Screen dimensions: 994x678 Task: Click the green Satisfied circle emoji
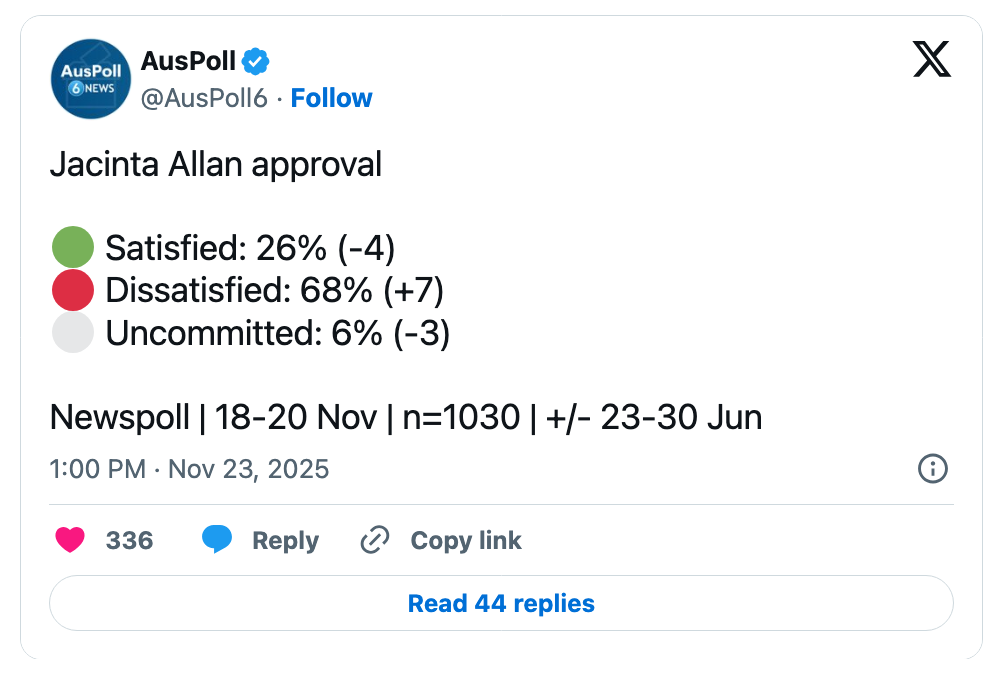tap(72, 247)
